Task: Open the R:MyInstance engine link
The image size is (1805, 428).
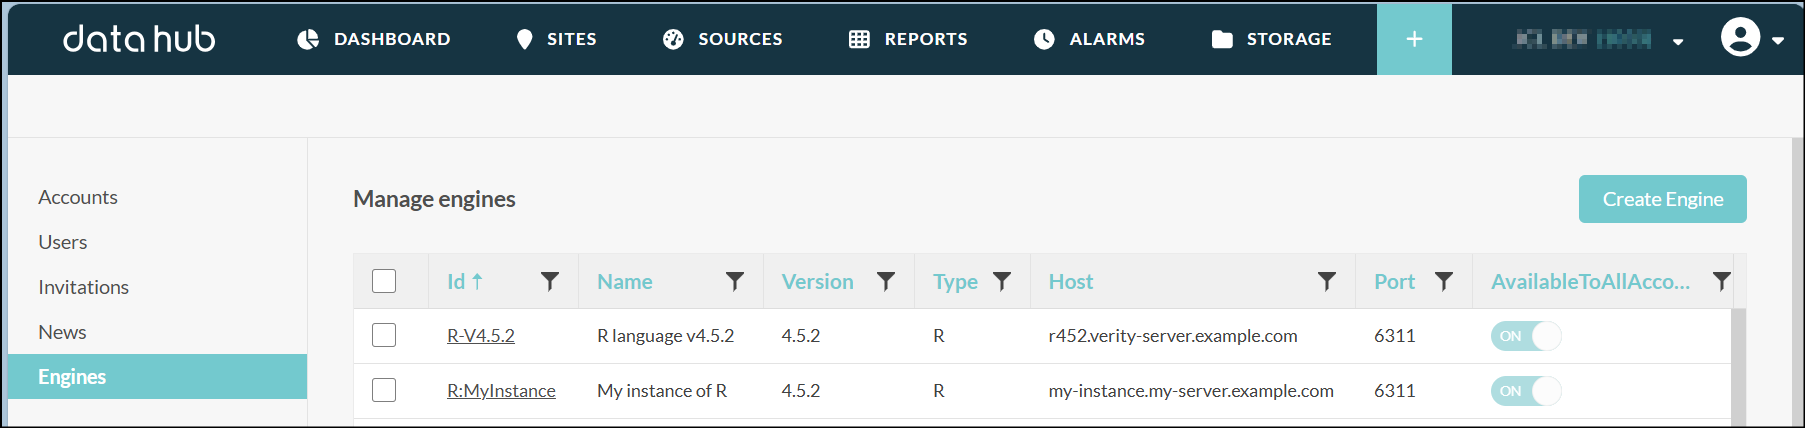Action: point(501,391)
